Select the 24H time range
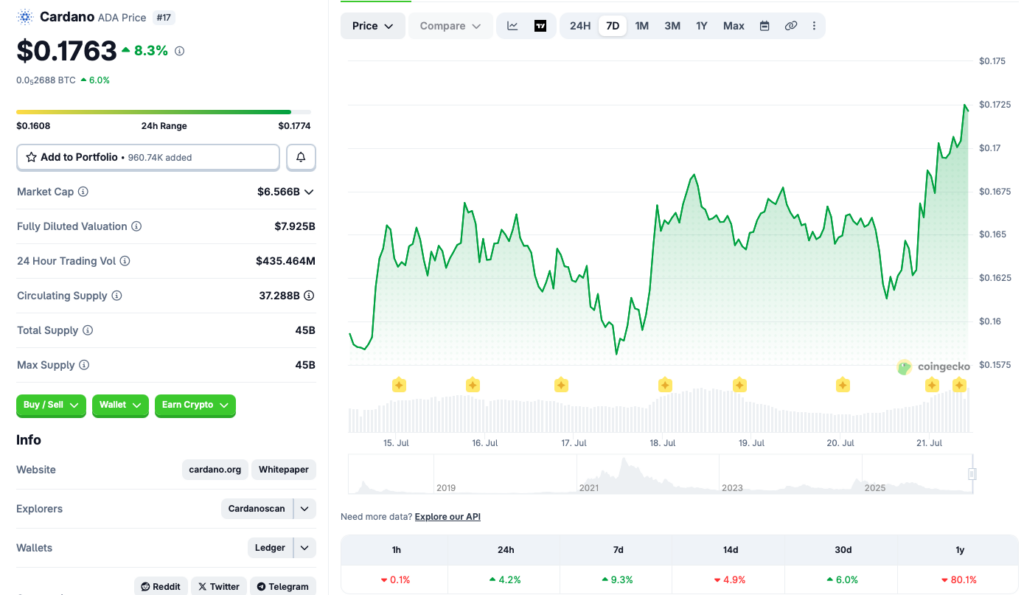This screenshot has height=595, width=1024. (x=580, y=26)
